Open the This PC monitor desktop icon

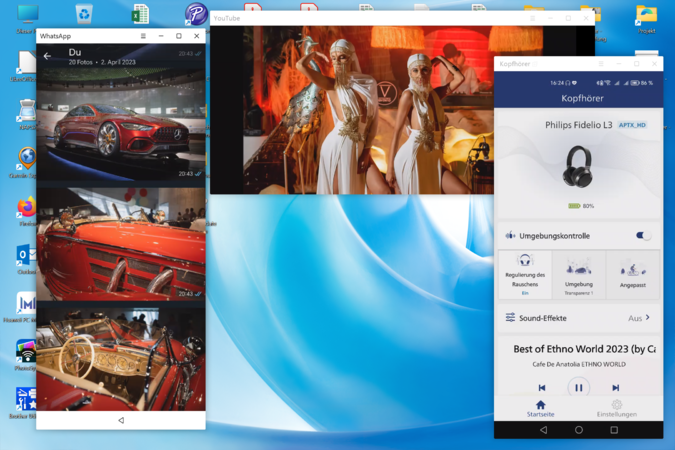(28, 14)
